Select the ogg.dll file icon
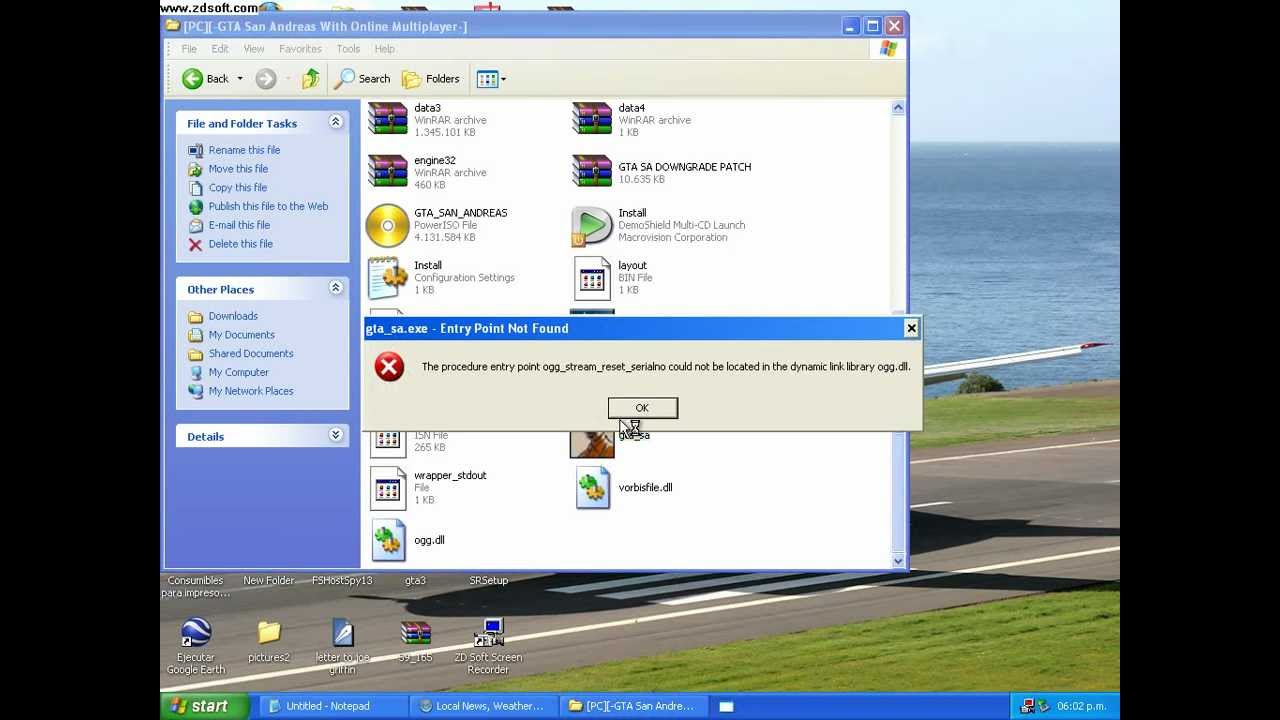The height and width of the screenshot is (720, 1280). coord(388,540)
